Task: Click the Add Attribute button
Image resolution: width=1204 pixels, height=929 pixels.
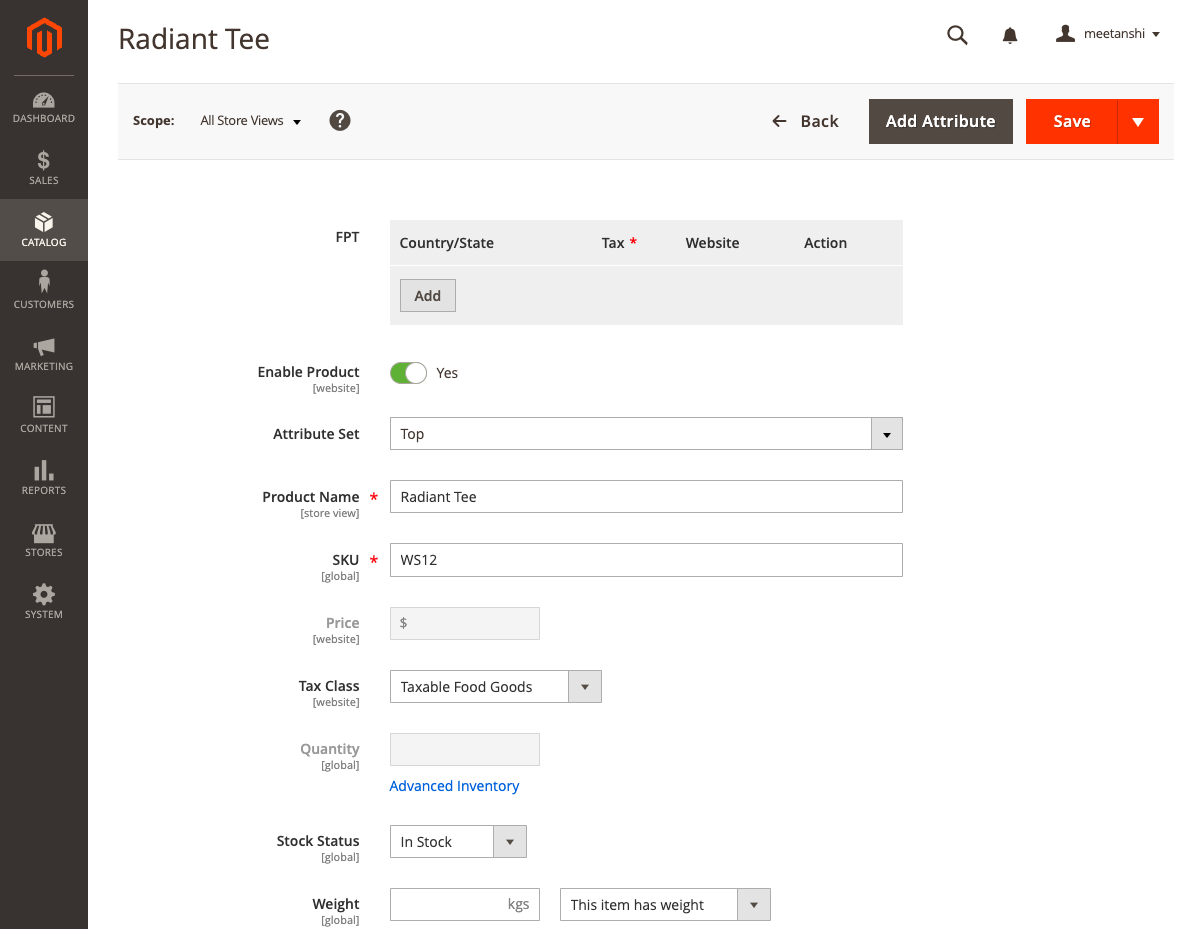Action: (x=941, y=121)
